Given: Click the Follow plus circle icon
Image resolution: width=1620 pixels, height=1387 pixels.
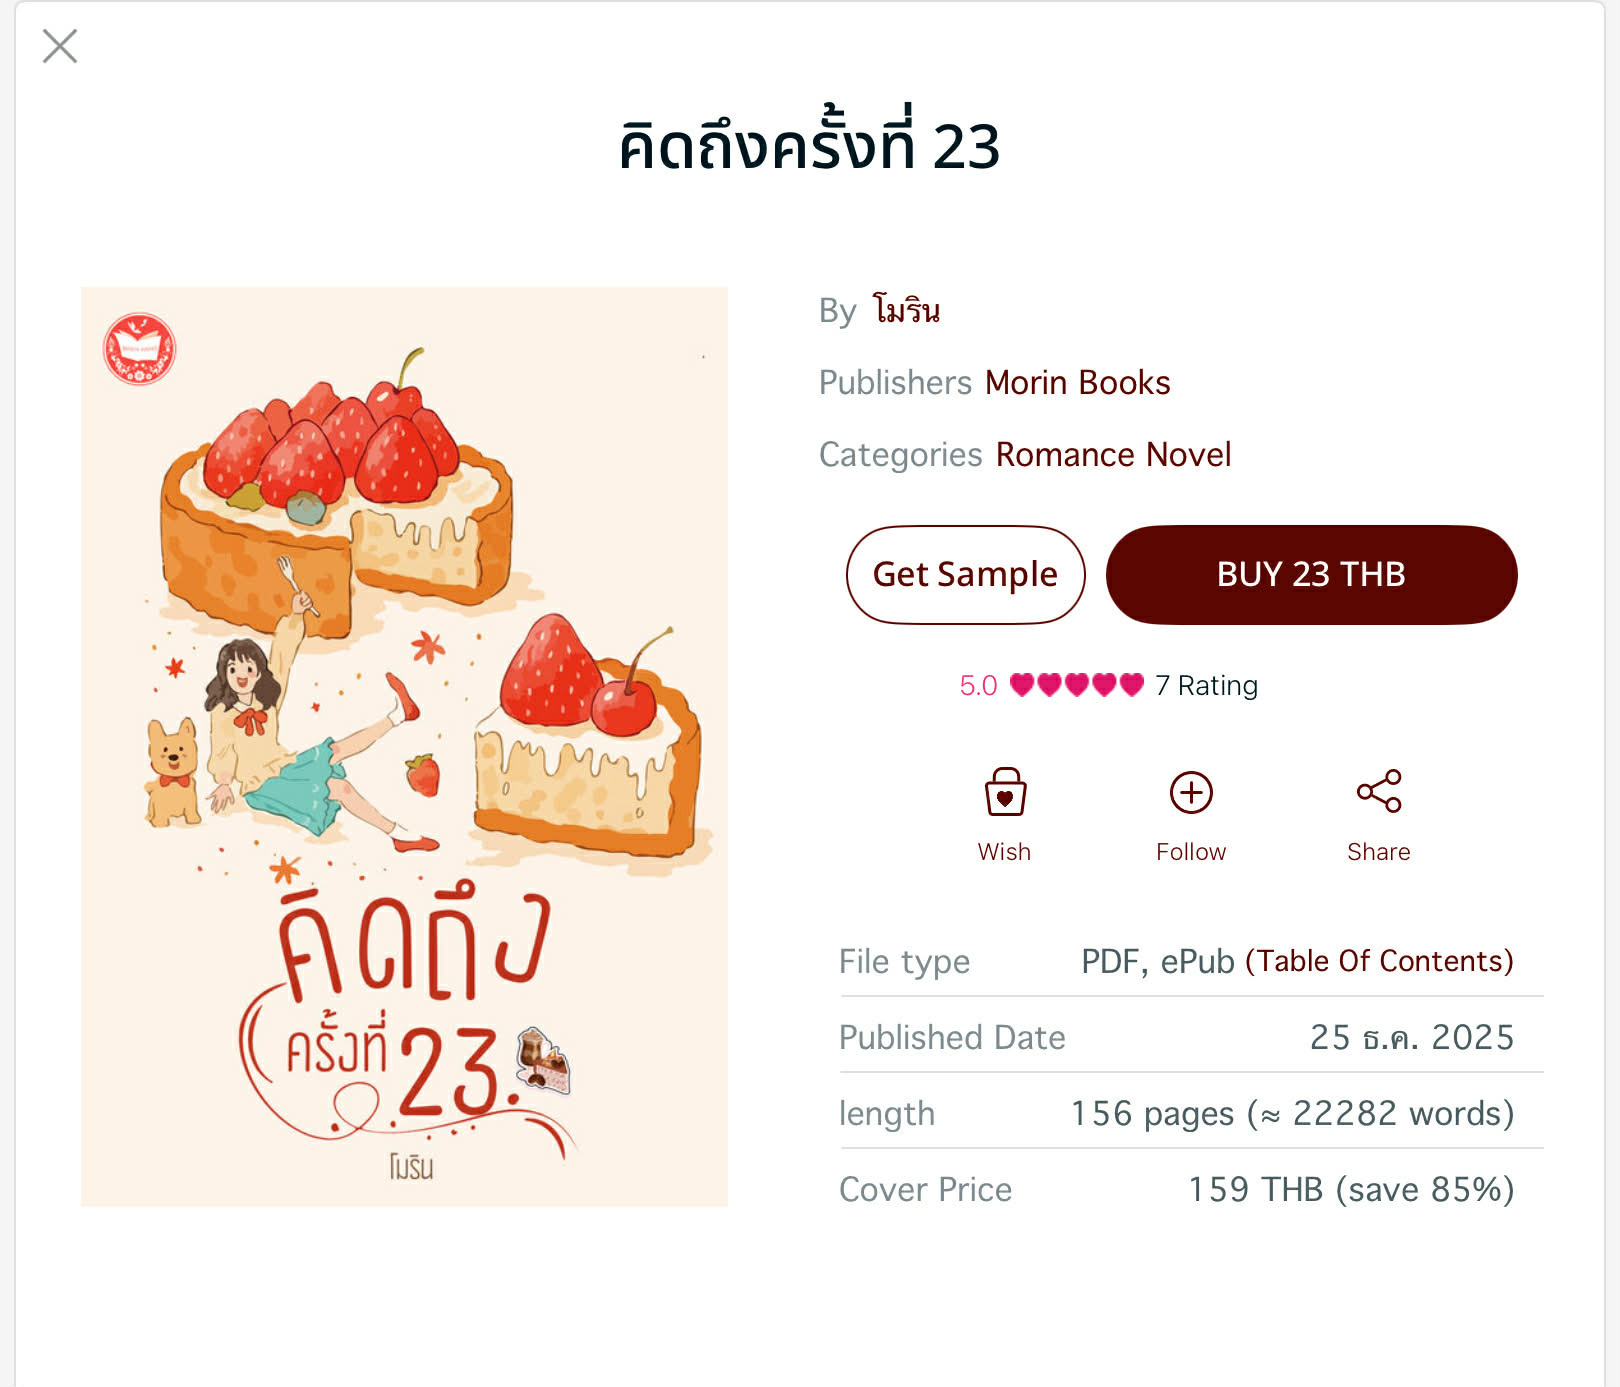Looking at the screenshot, I should pos(1191,793).
